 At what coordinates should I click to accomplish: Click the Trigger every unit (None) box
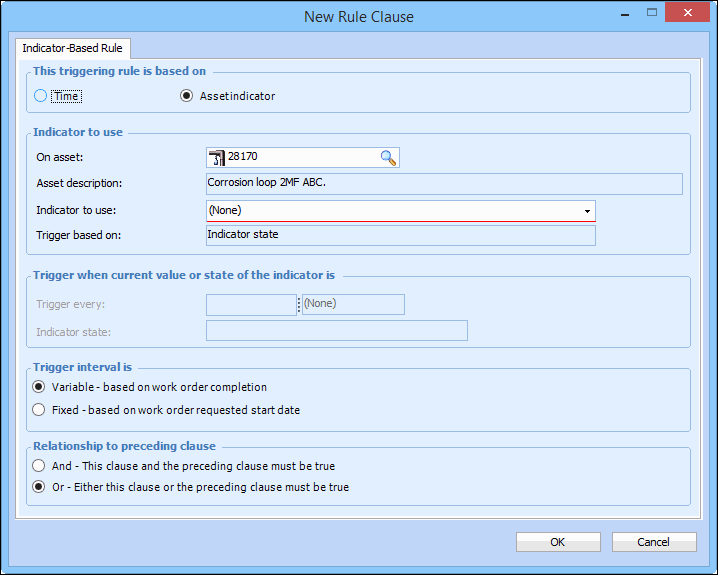click(x=353, y=304)
